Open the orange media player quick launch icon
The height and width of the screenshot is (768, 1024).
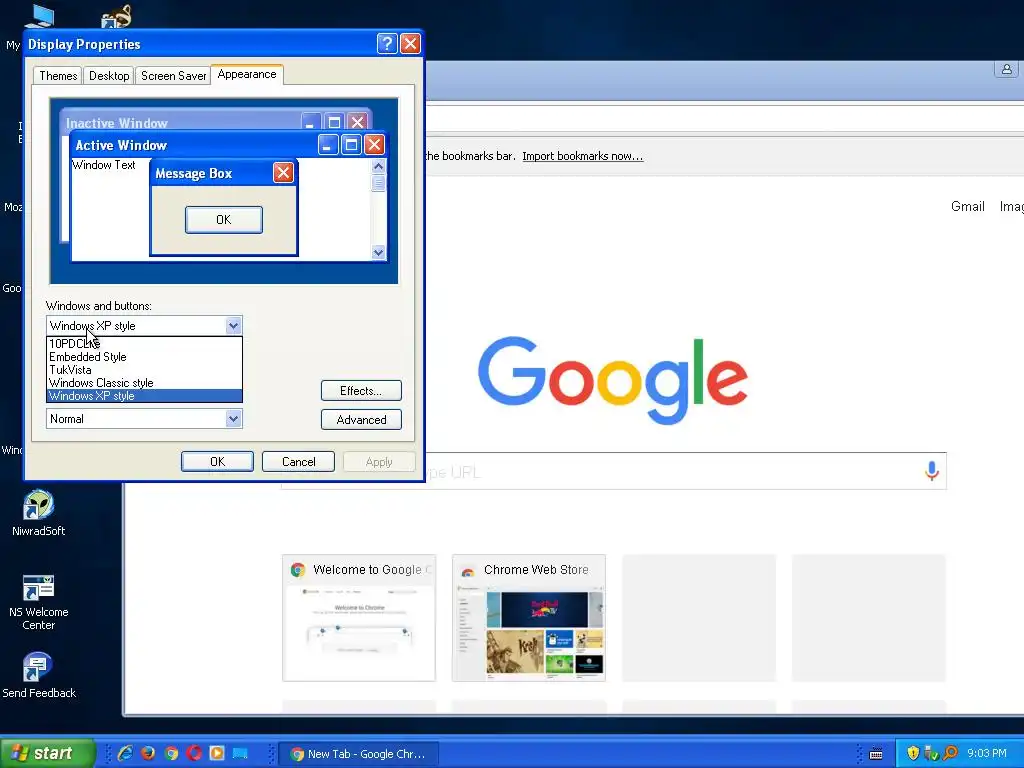217,753
